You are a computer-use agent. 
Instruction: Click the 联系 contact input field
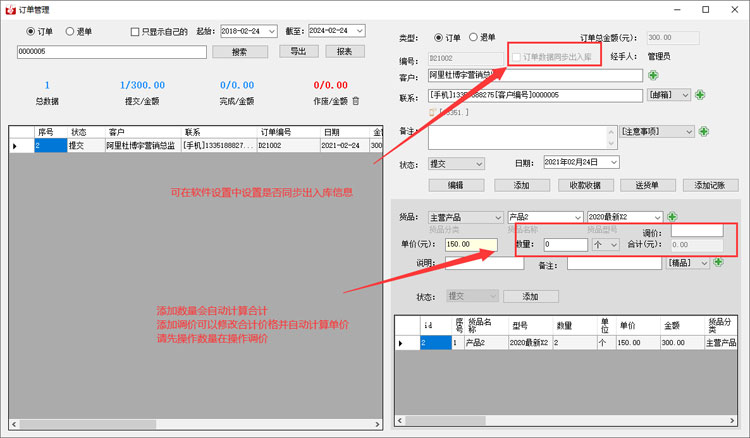(x=535, y=95)
